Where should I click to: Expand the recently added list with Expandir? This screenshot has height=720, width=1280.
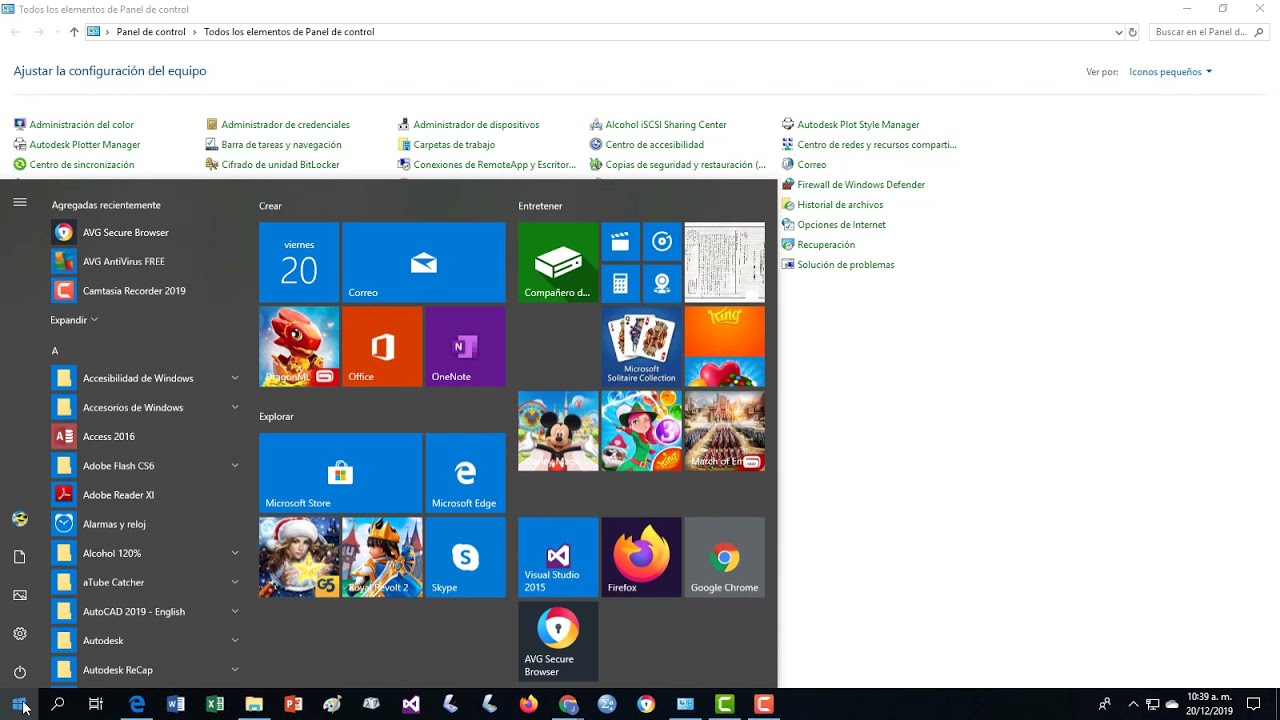pos(74,320)
